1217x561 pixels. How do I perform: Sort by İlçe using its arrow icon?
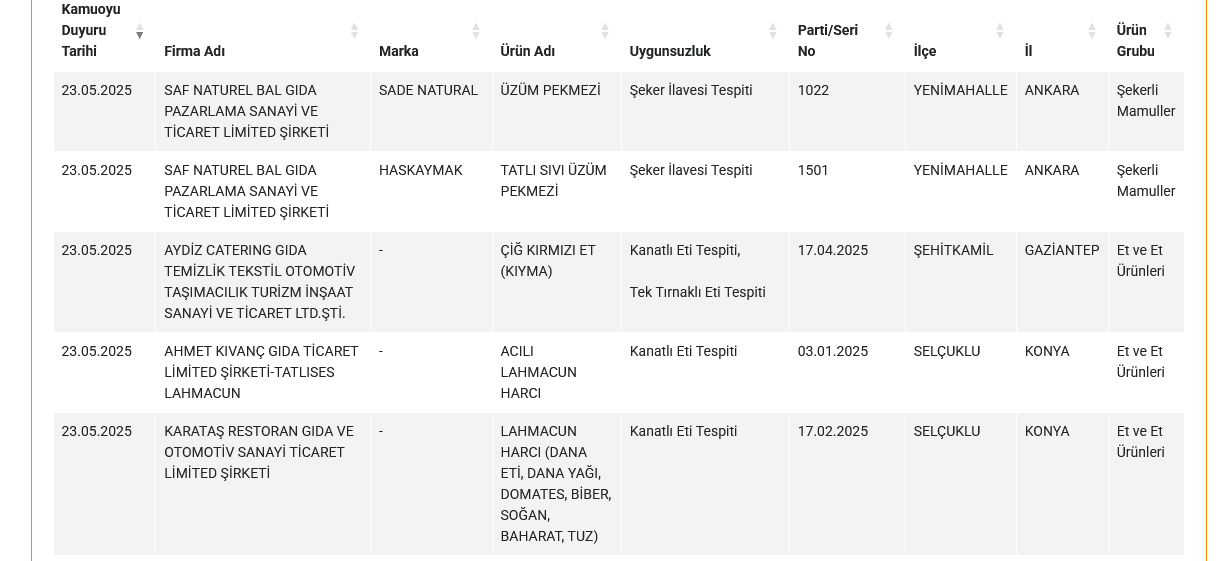pos(1000,31)
